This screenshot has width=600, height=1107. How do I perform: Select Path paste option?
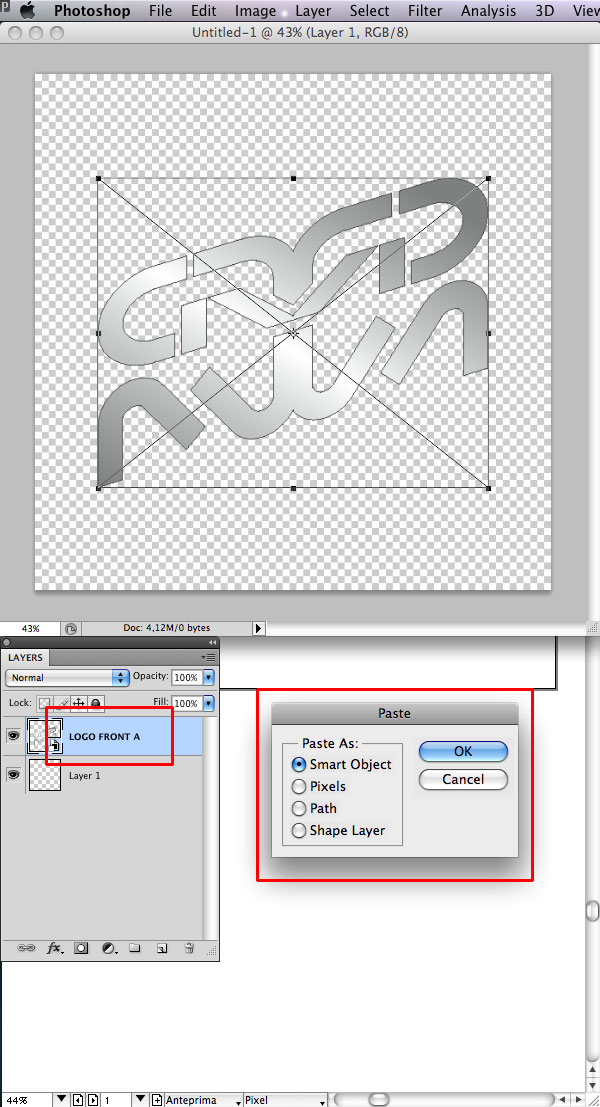(314, 808)
